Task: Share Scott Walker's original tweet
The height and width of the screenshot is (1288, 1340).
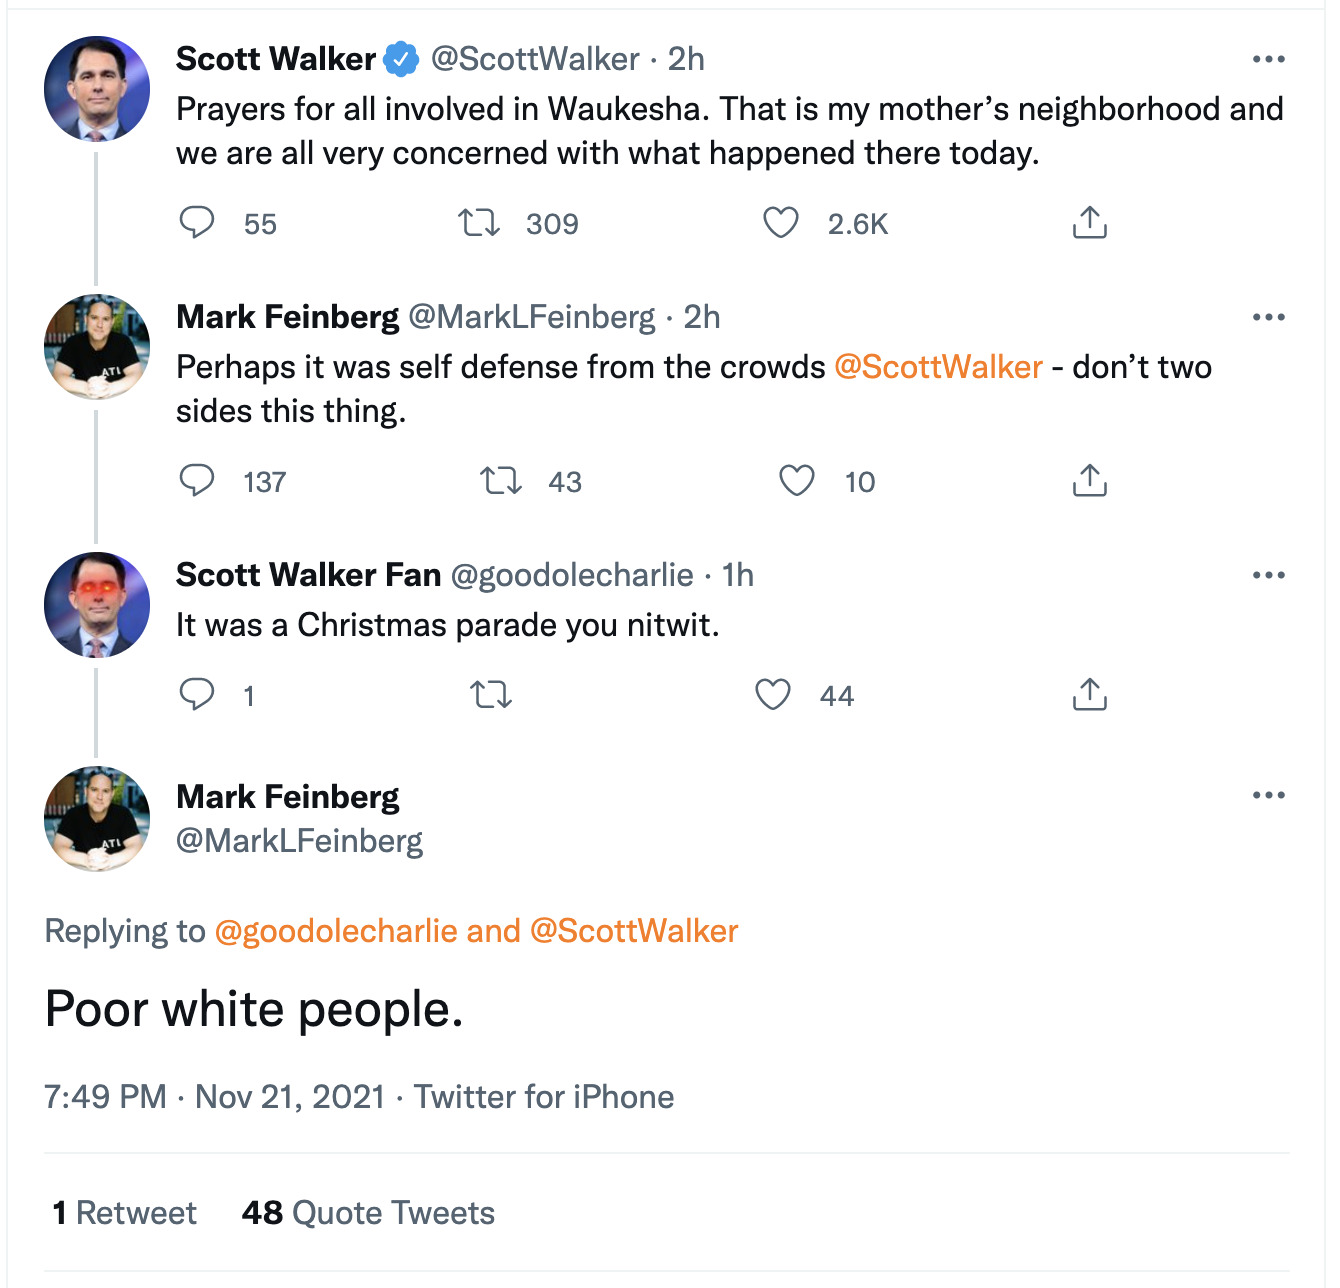Action: click(x=1089, y=222)
